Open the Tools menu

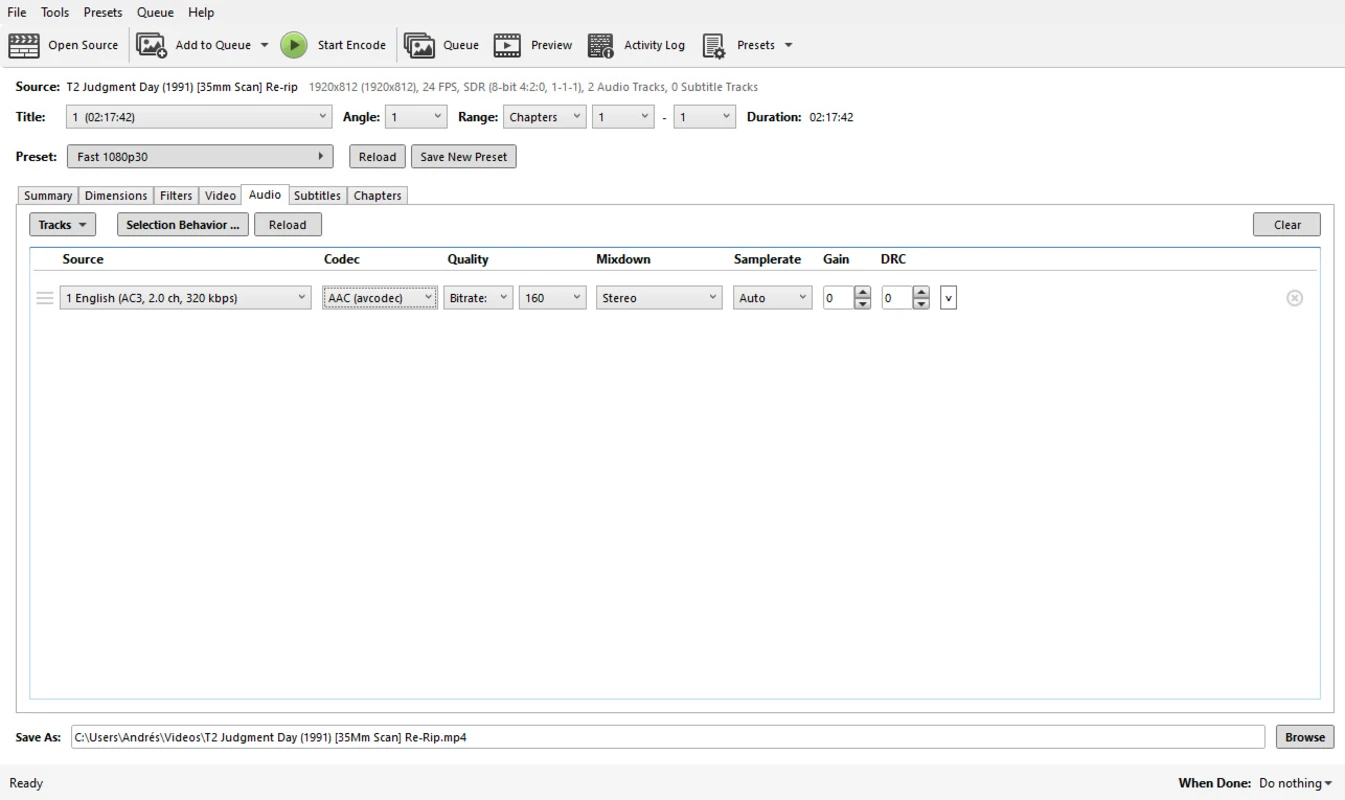(x=55, y=12)
